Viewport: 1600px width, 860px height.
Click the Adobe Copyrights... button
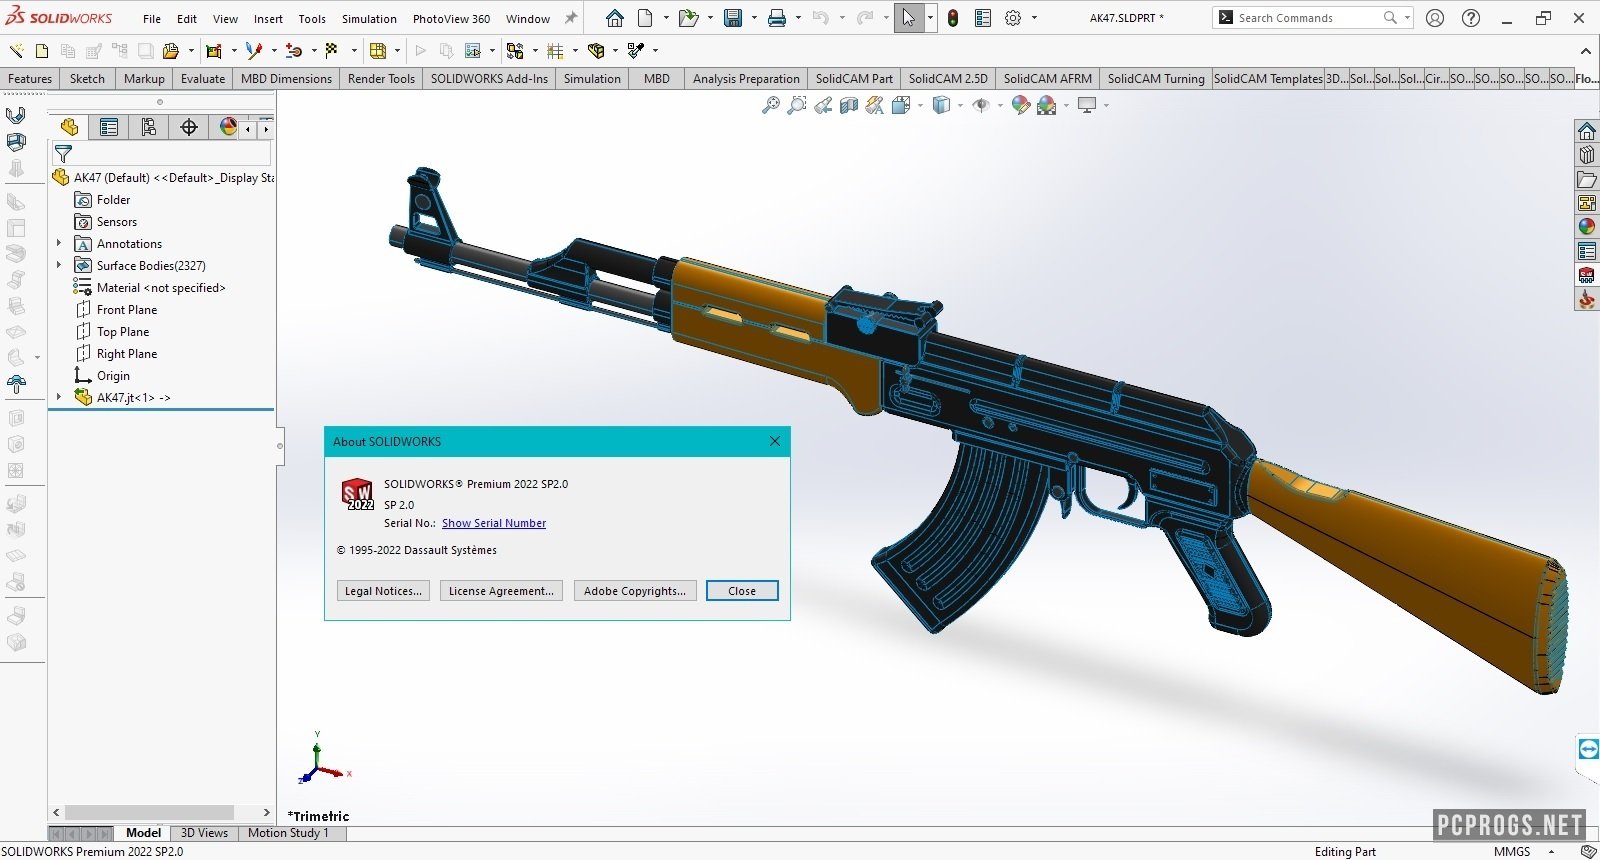click(x=635, y=591)
